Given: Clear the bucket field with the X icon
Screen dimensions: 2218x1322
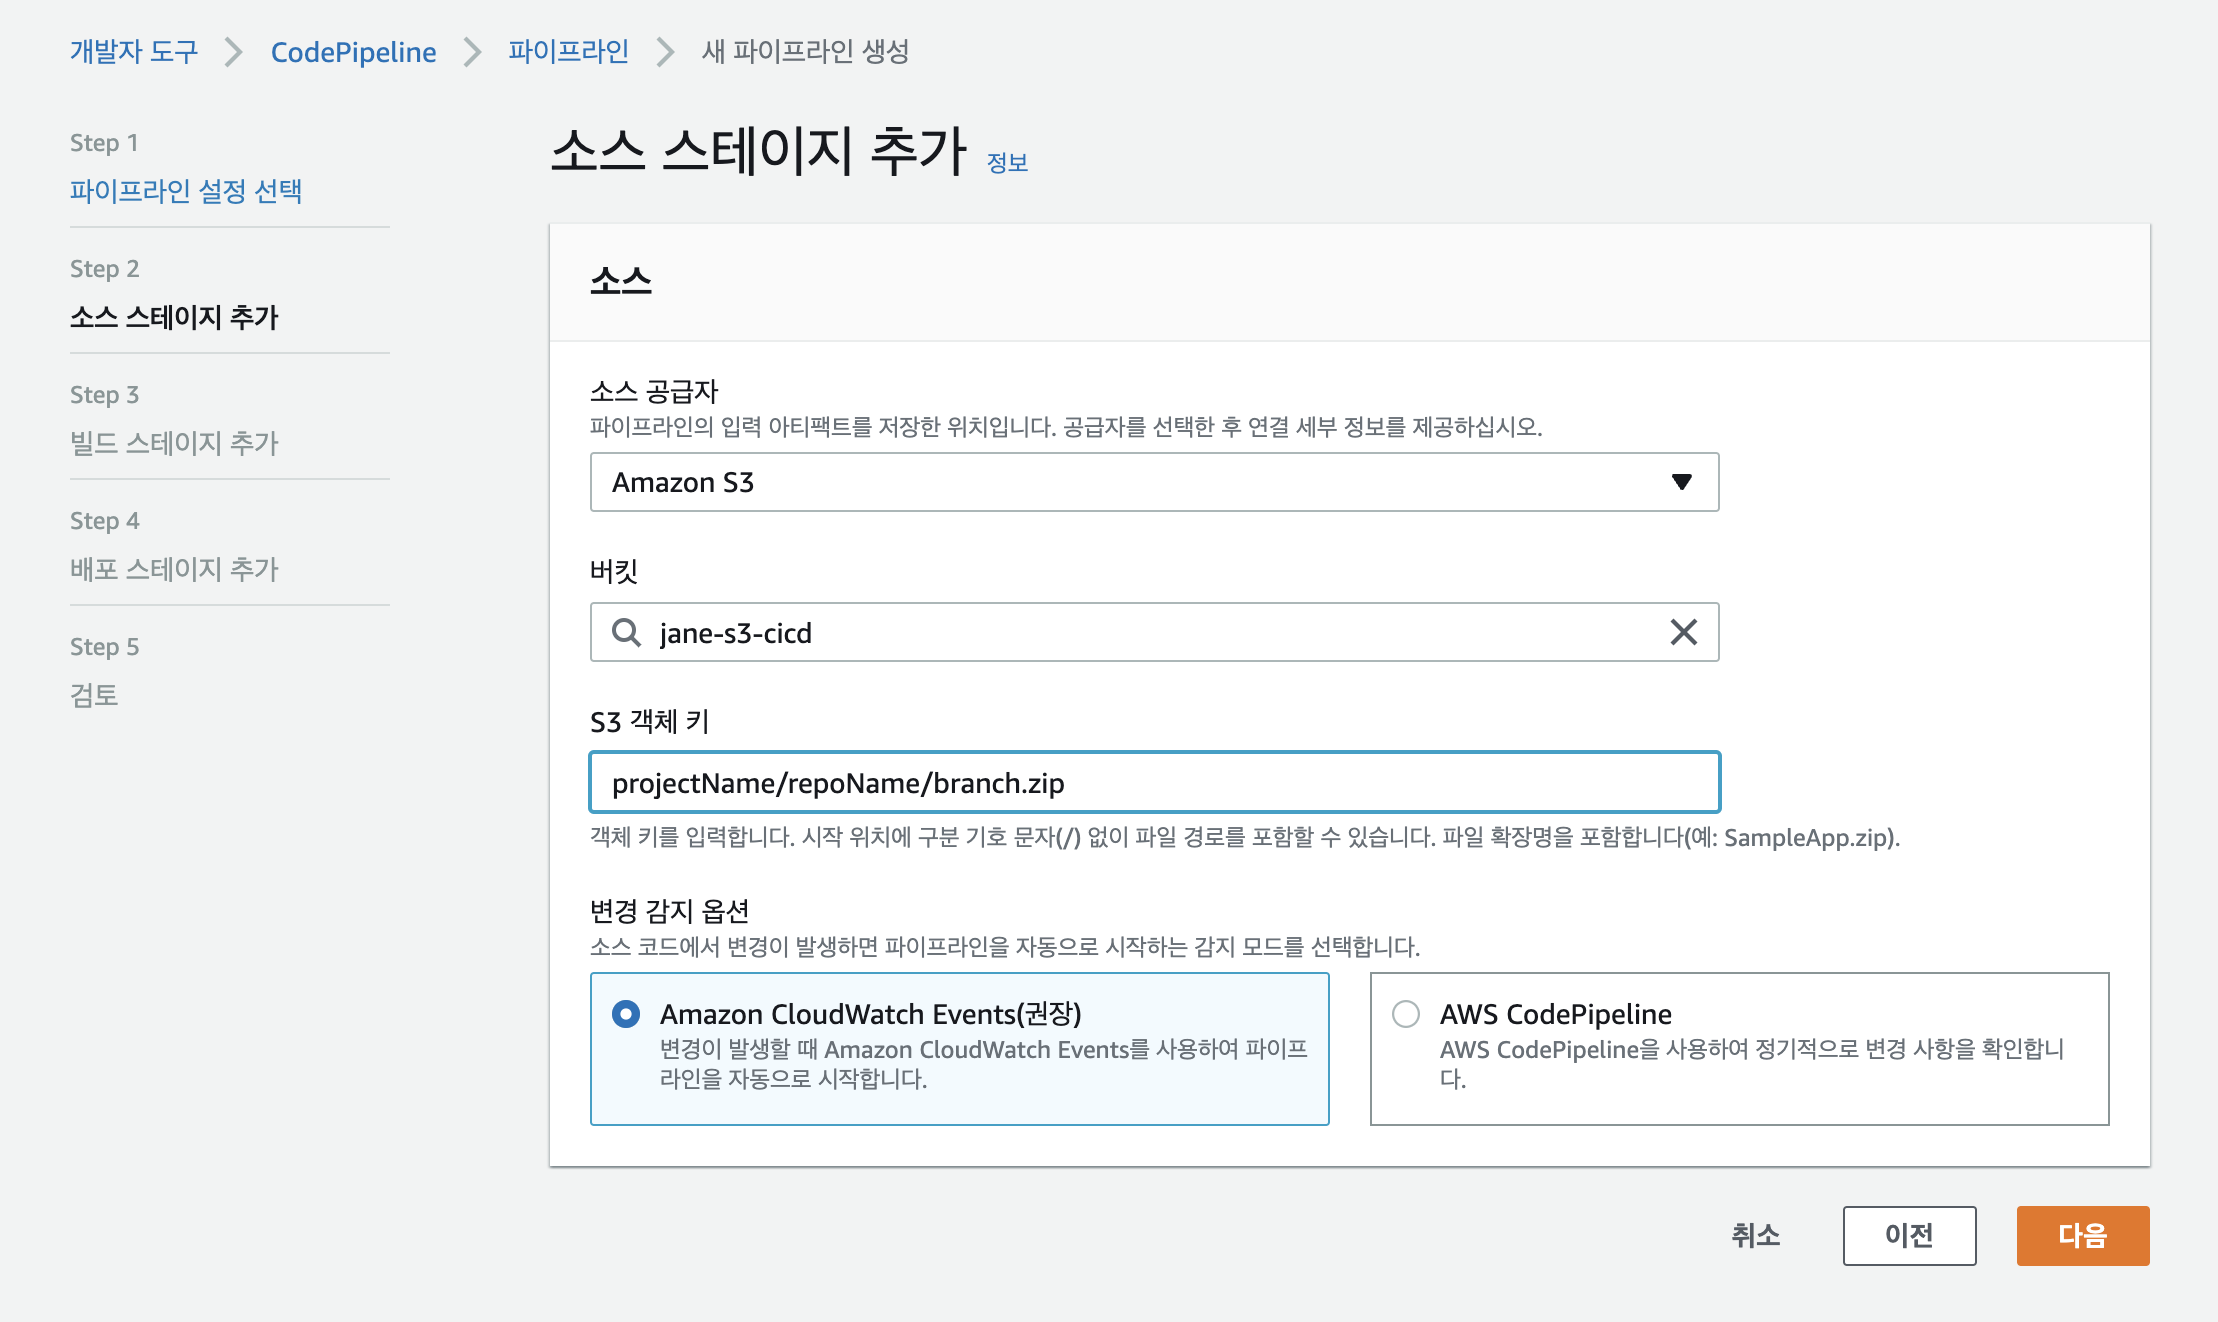Looking at the screenshot, I should click(x=1684, y=632).
